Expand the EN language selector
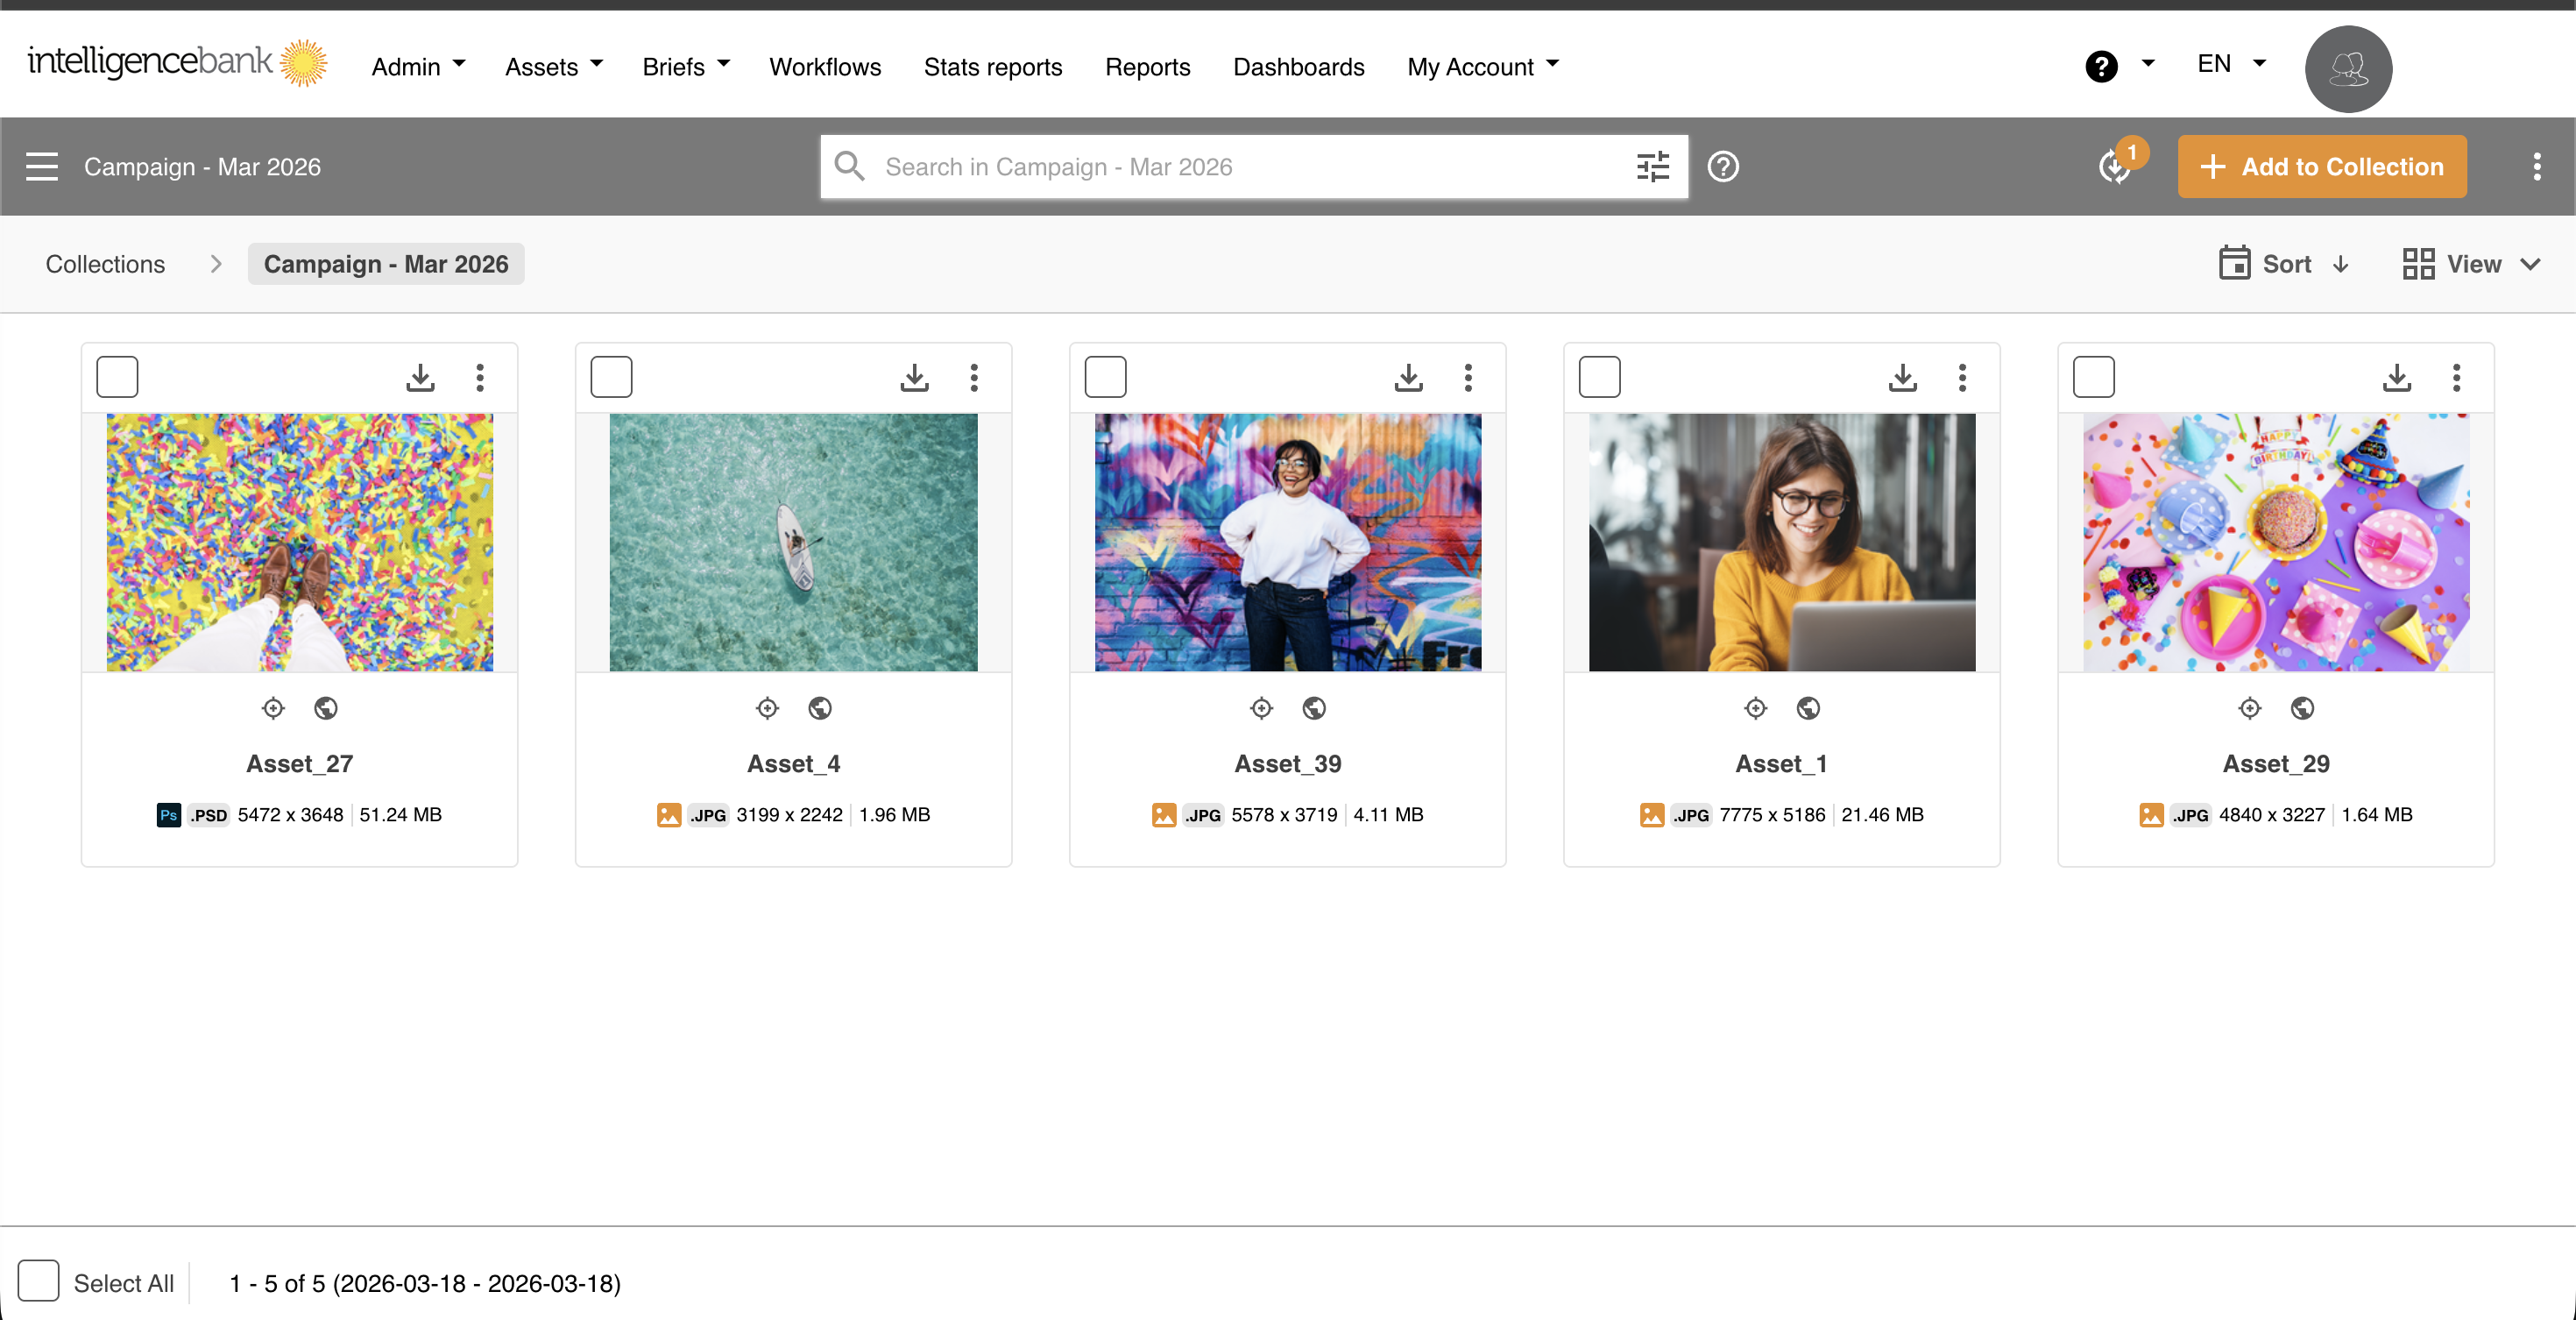The image size is (2576, 1320). pos(2230,64)
